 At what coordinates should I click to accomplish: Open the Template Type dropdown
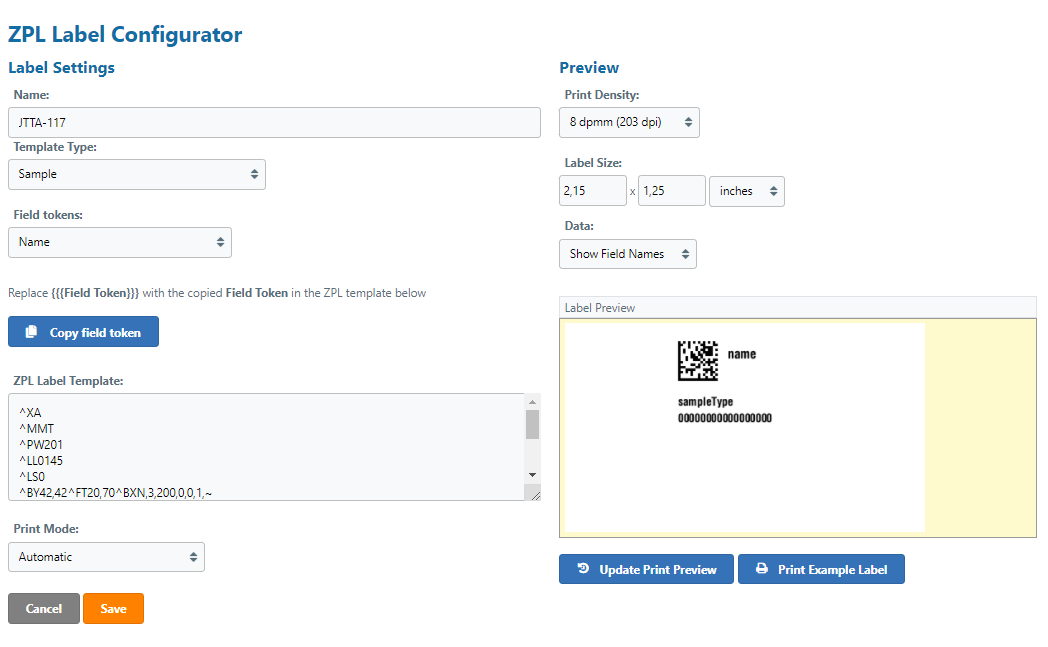point(137,174)
